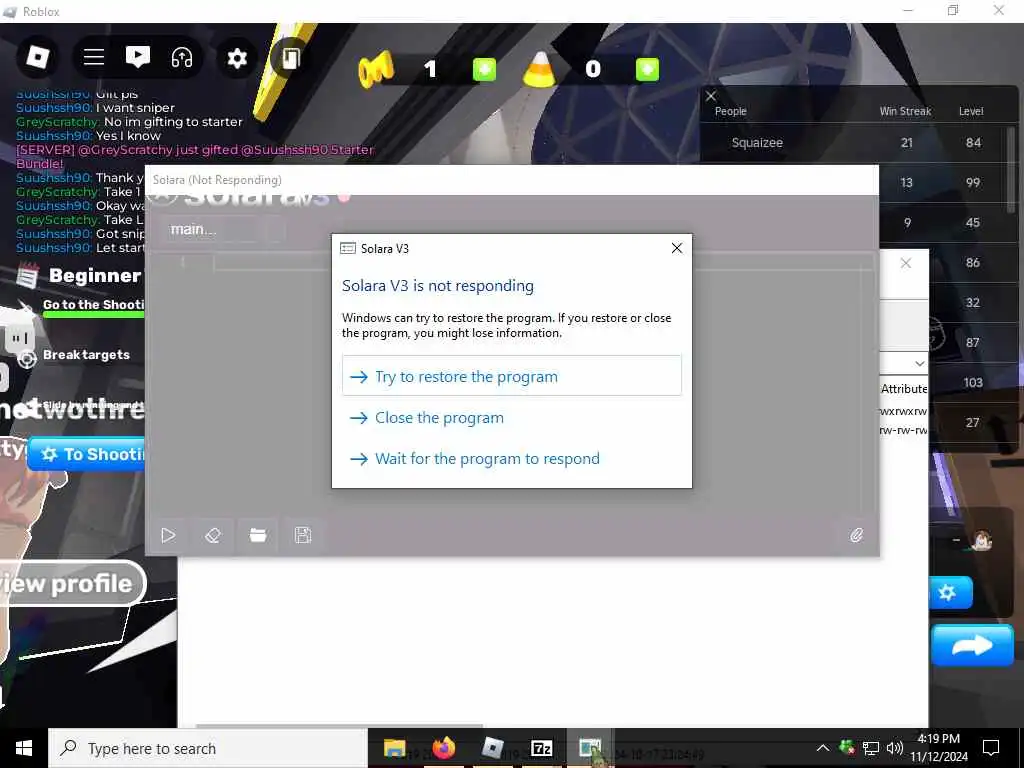Image resolution: width=1024 pixels, height=768 pixels.
Task: Close the Solara V3 not responding dialog
Action: 677,248
